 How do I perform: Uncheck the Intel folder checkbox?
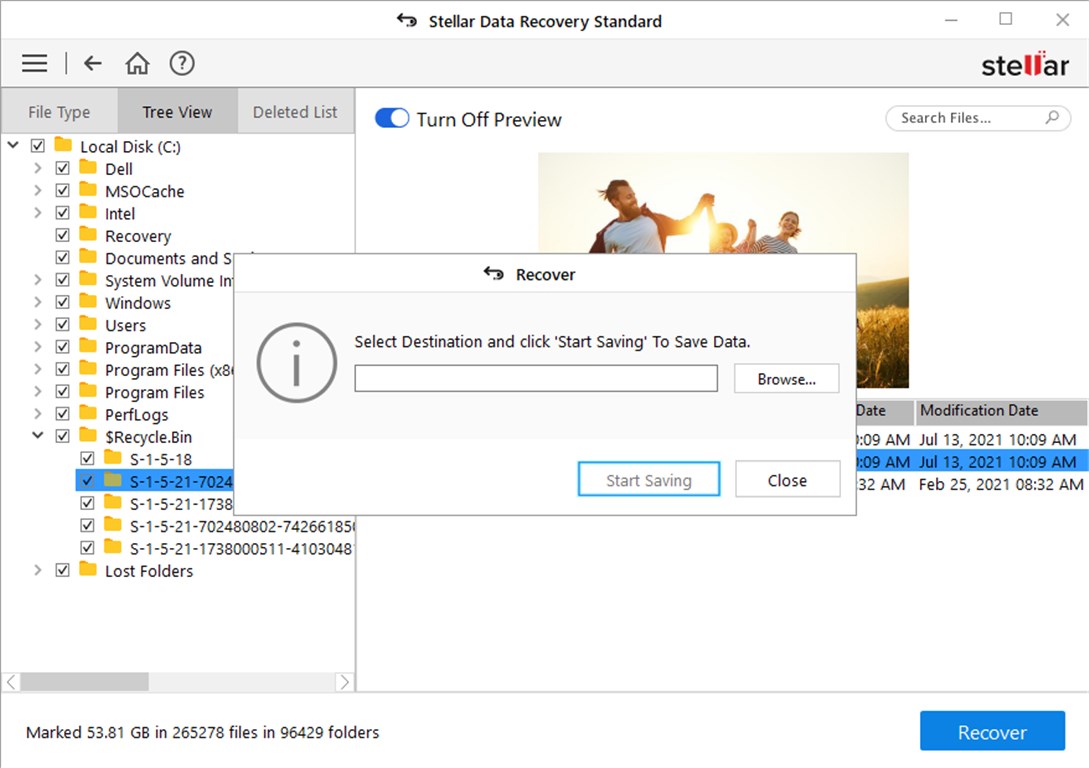click(x=63, y=212)
